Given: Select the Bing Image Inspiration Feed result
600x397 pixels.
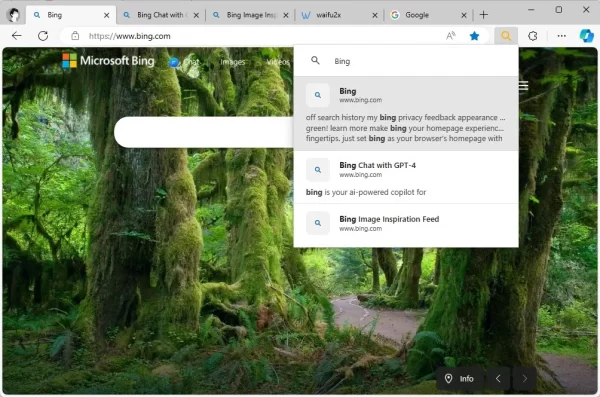Looking at the screenshot, I should click(406, 225).
